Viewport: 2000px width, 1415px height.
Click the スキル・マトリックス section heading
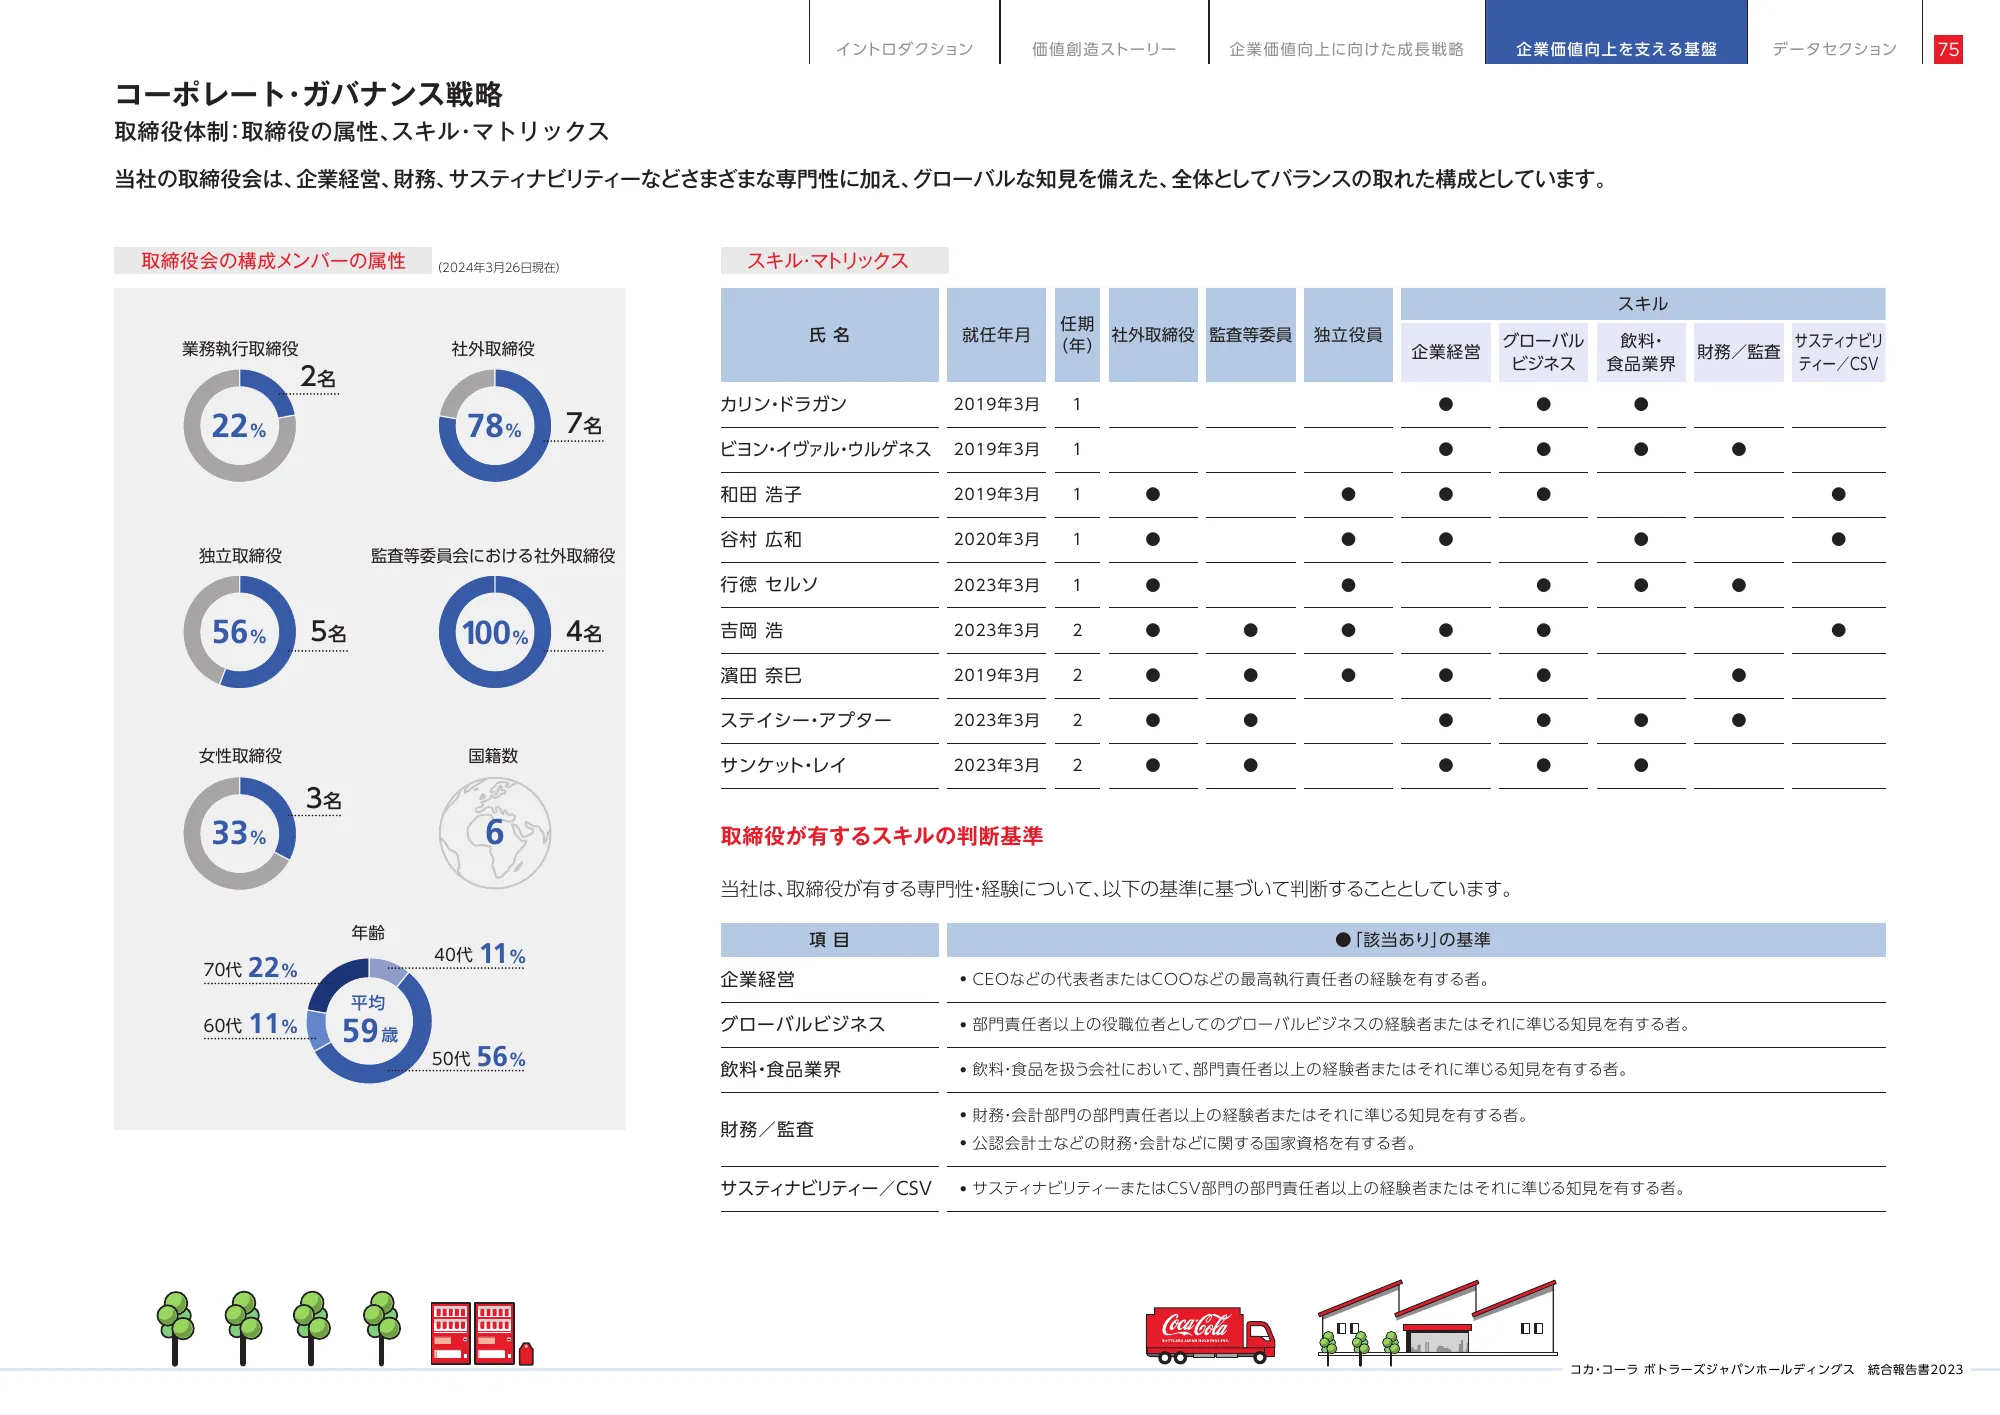point(828,261)
